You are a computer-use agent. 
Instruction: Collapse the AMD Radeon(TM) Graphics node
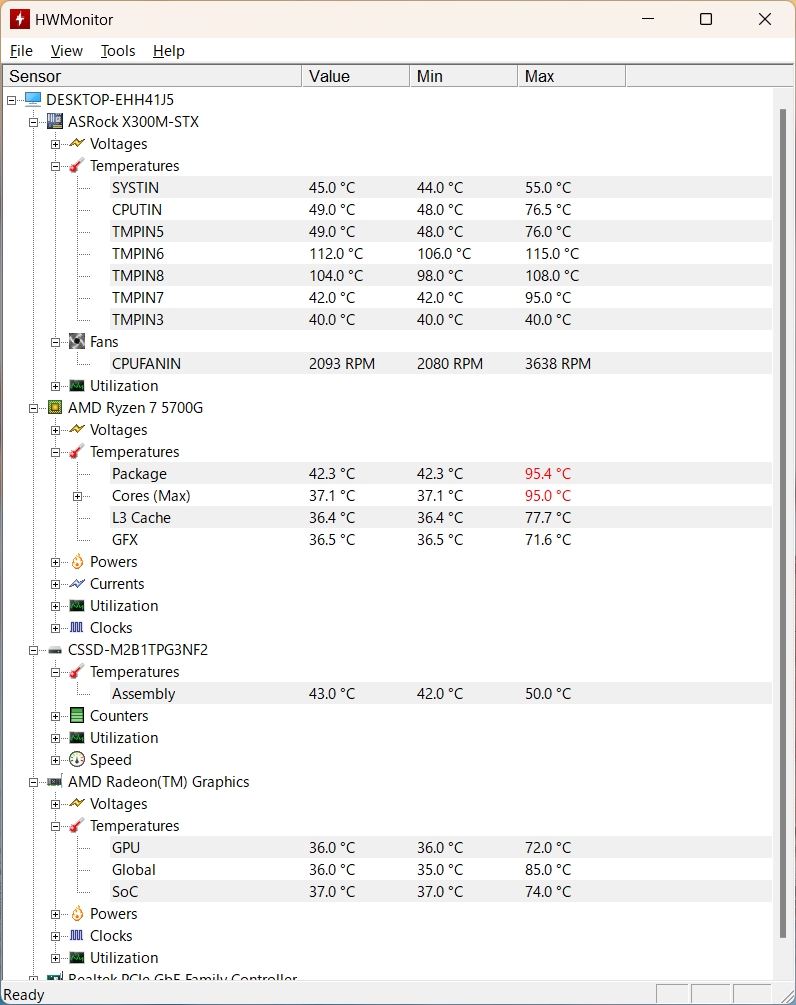(x=33, y=782)
